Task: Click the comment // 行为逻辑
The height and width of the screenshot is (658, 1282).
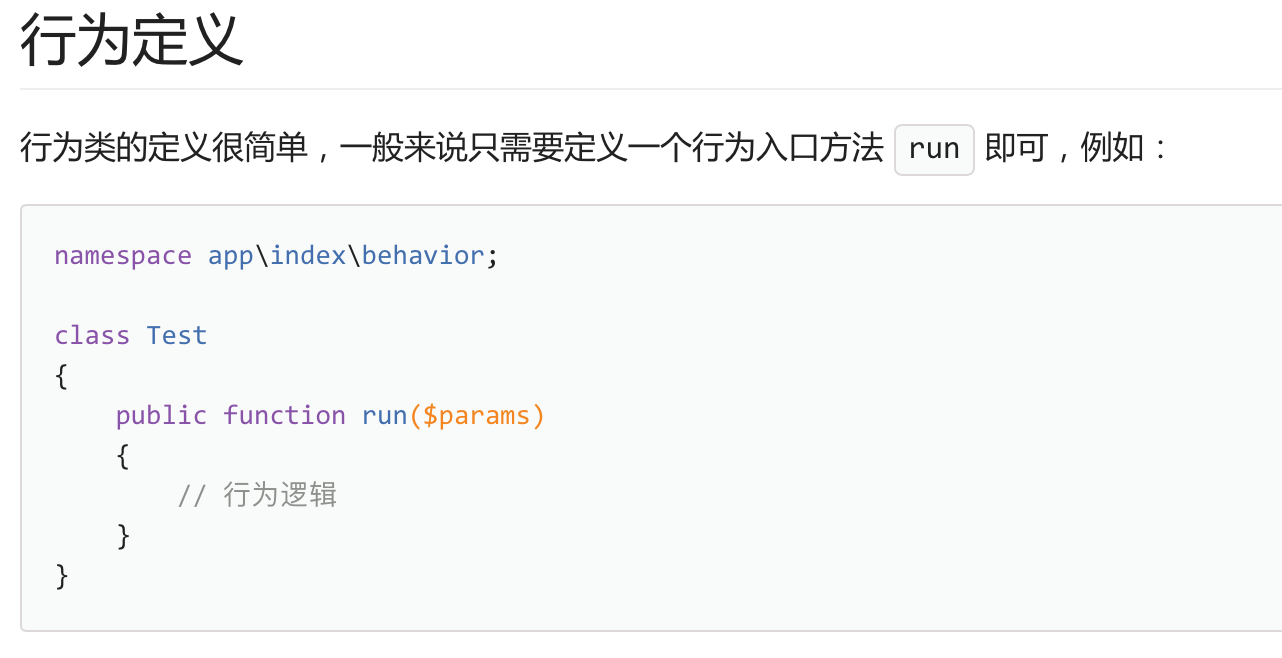Action: click(257, 496)
